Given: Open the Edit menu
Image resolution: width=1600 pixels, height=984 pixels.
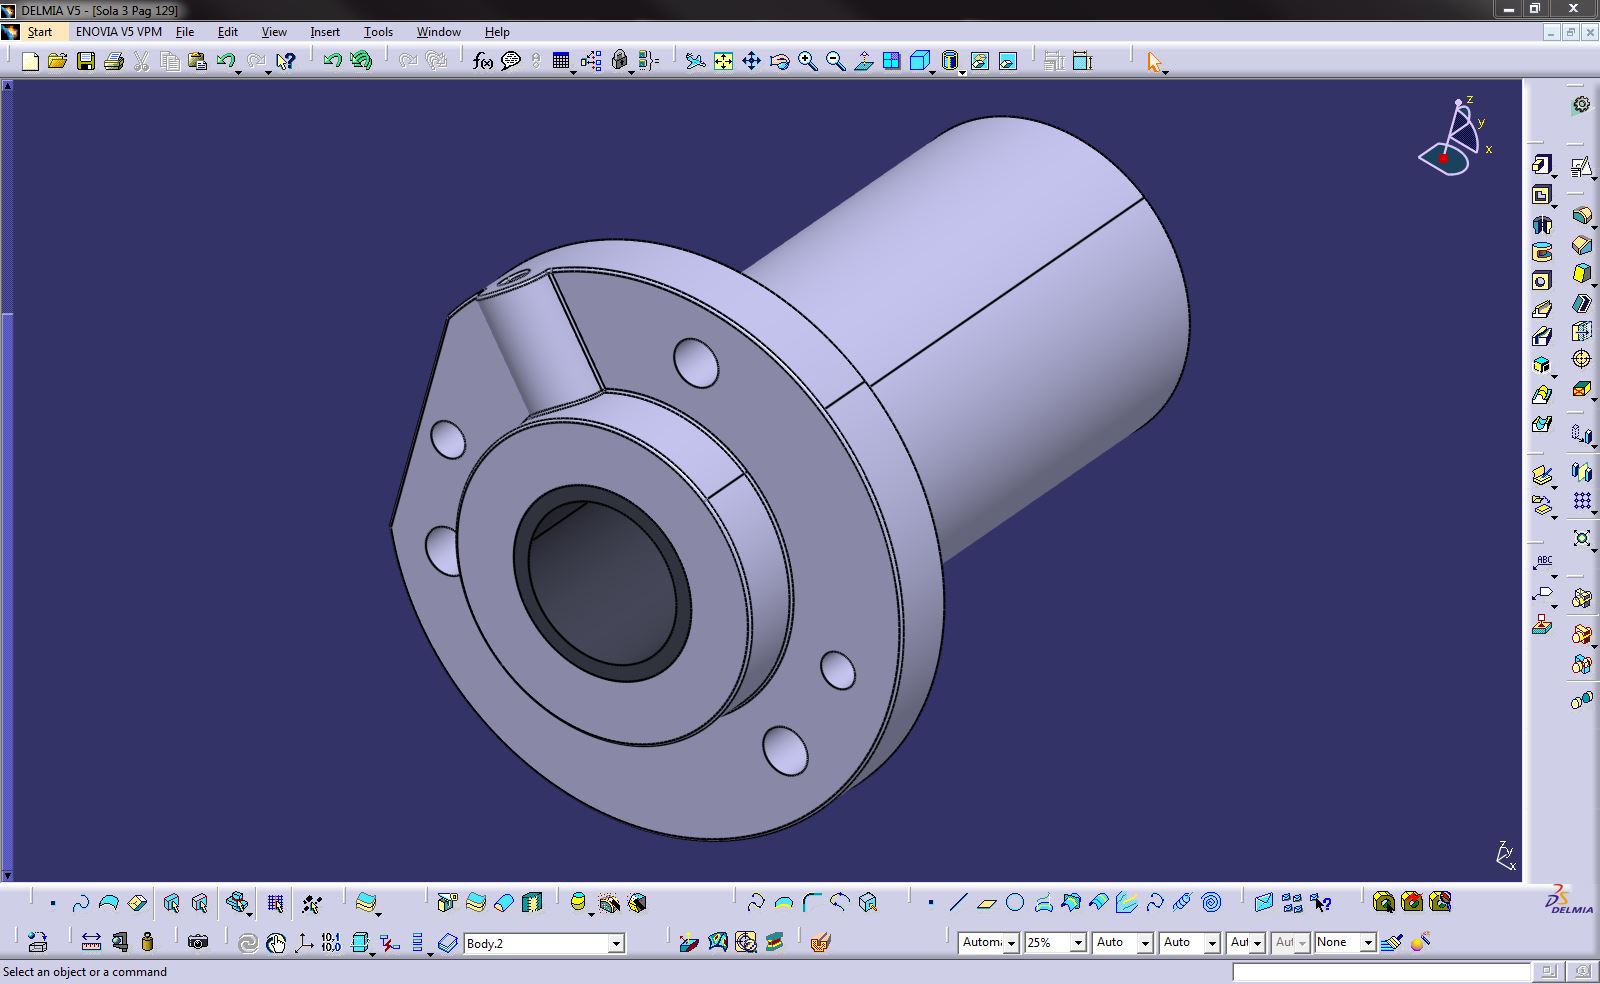Looking at the screenshot, I should 228,32.
